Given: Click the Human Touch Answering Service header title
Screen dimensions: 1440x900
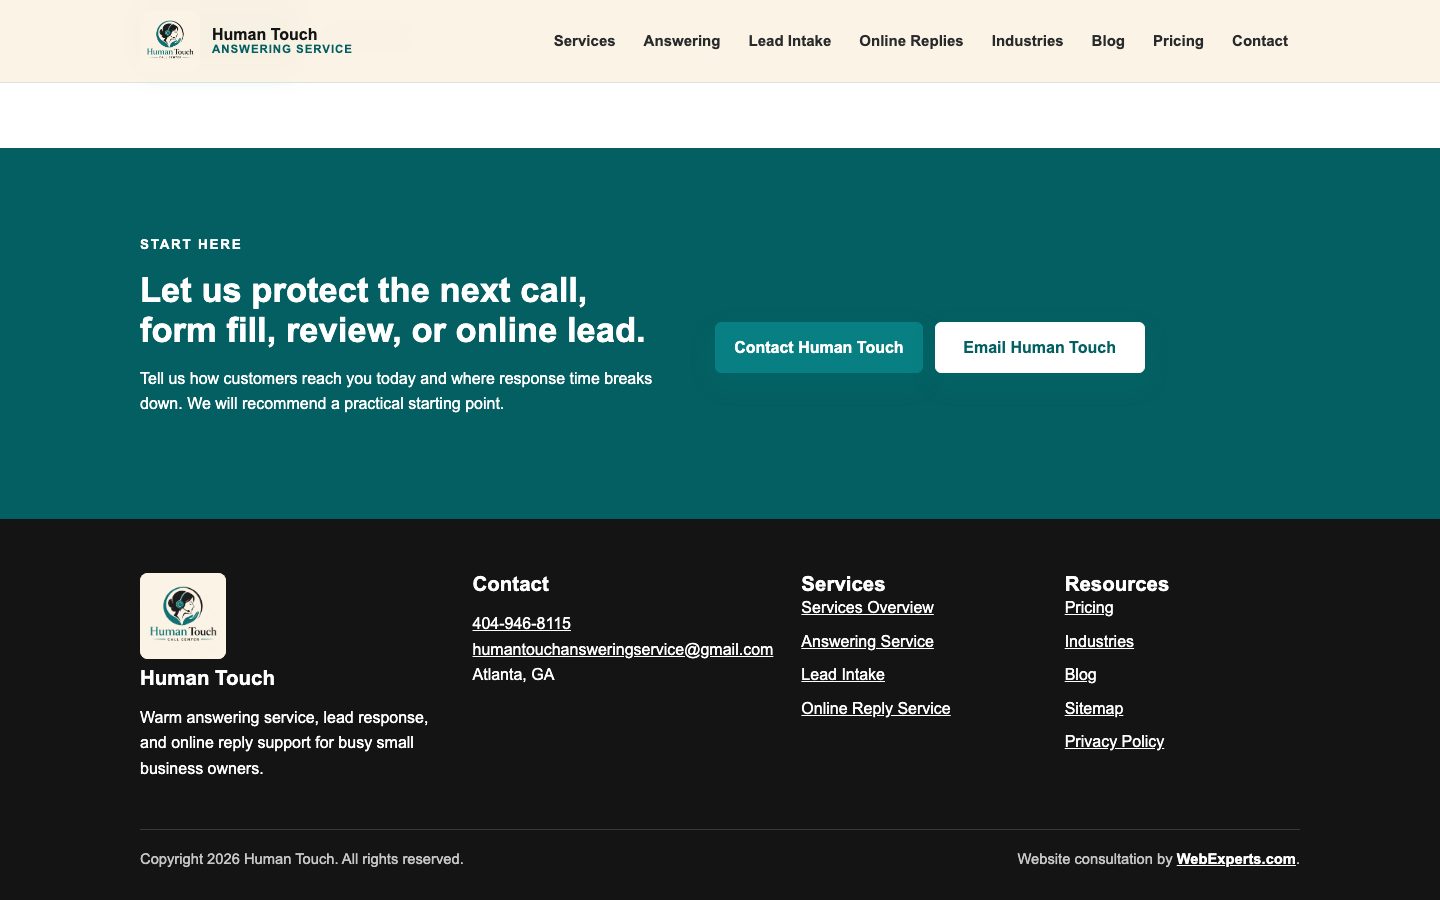Looking at the screenshot, I should coord(282,41).
